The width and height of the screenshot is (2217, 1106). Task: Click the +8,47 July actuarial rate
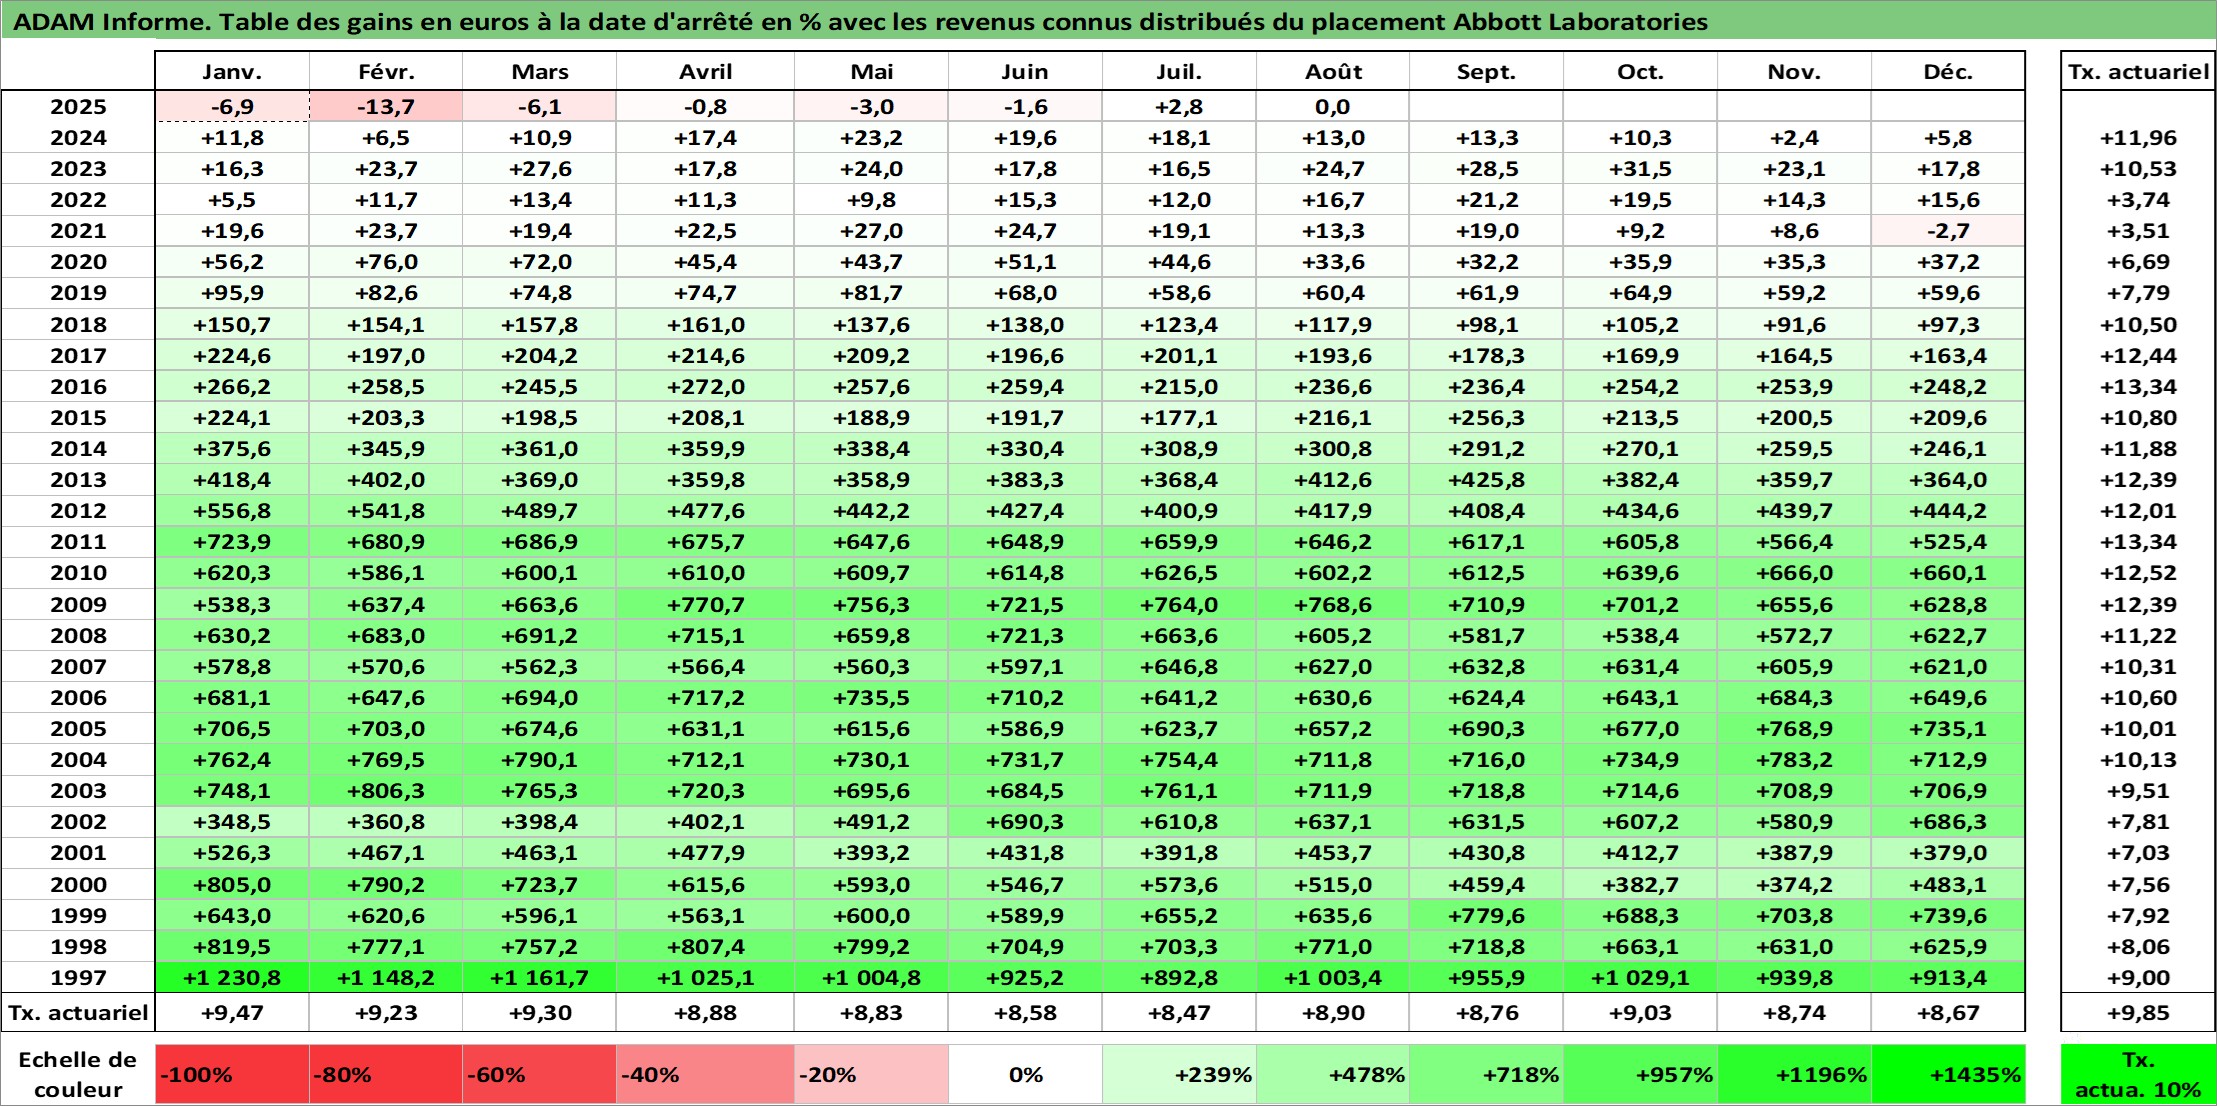pos(1179,1012)
